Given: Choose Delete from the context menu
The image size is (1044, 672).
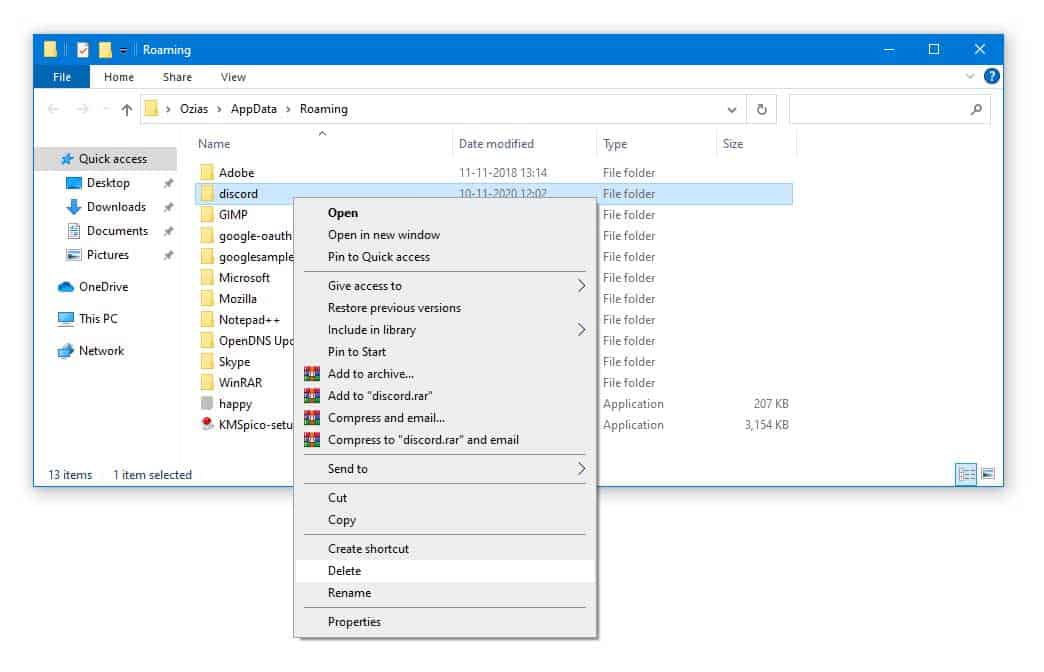Looking at the screenshot, I should [x=445, y=571].
